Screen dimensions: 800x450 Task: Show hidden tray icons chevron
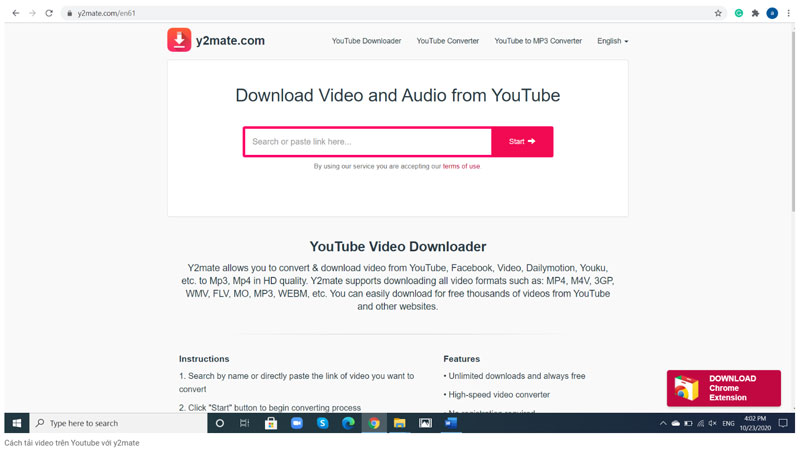tap(663, 423)
